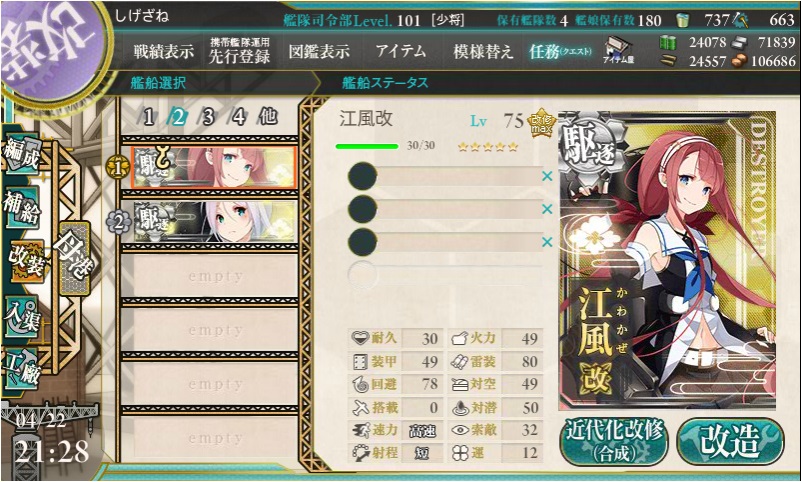Open the 編成 fleet organization icon
The height and width of the screenshot is (482, 802).
click(21, 154)
